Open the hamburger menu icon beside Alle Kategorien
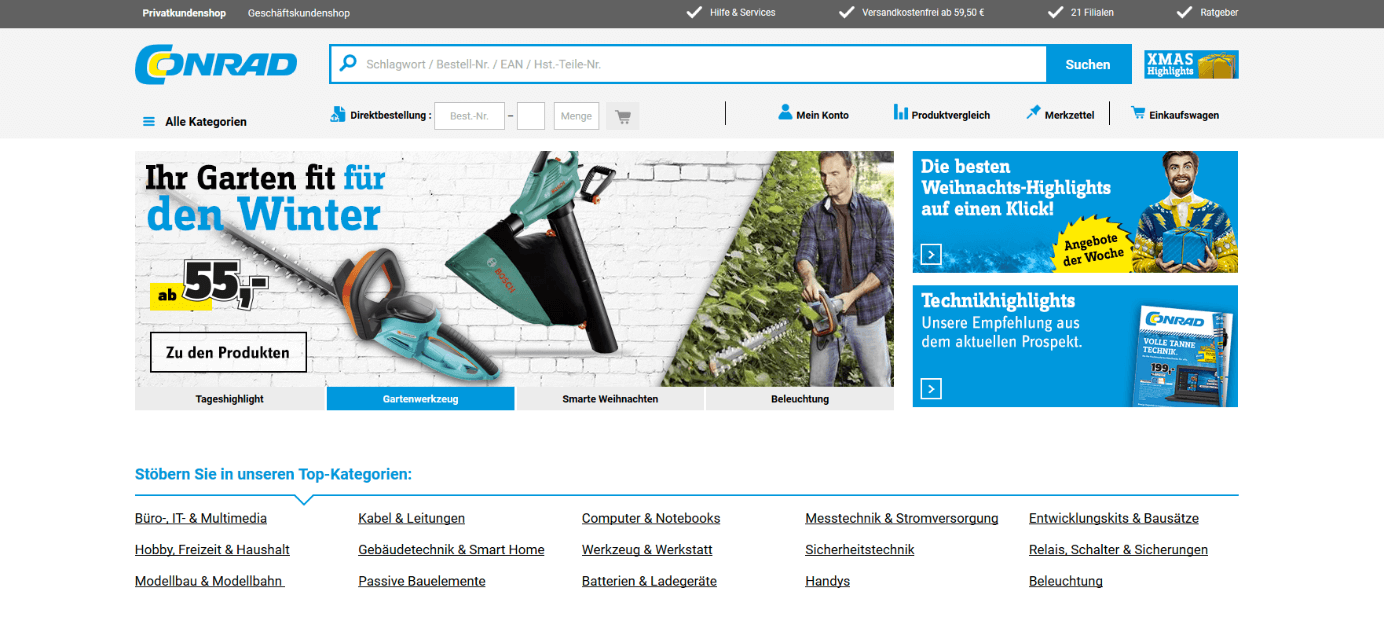1384x643 pixels. [x=149, y=121]
